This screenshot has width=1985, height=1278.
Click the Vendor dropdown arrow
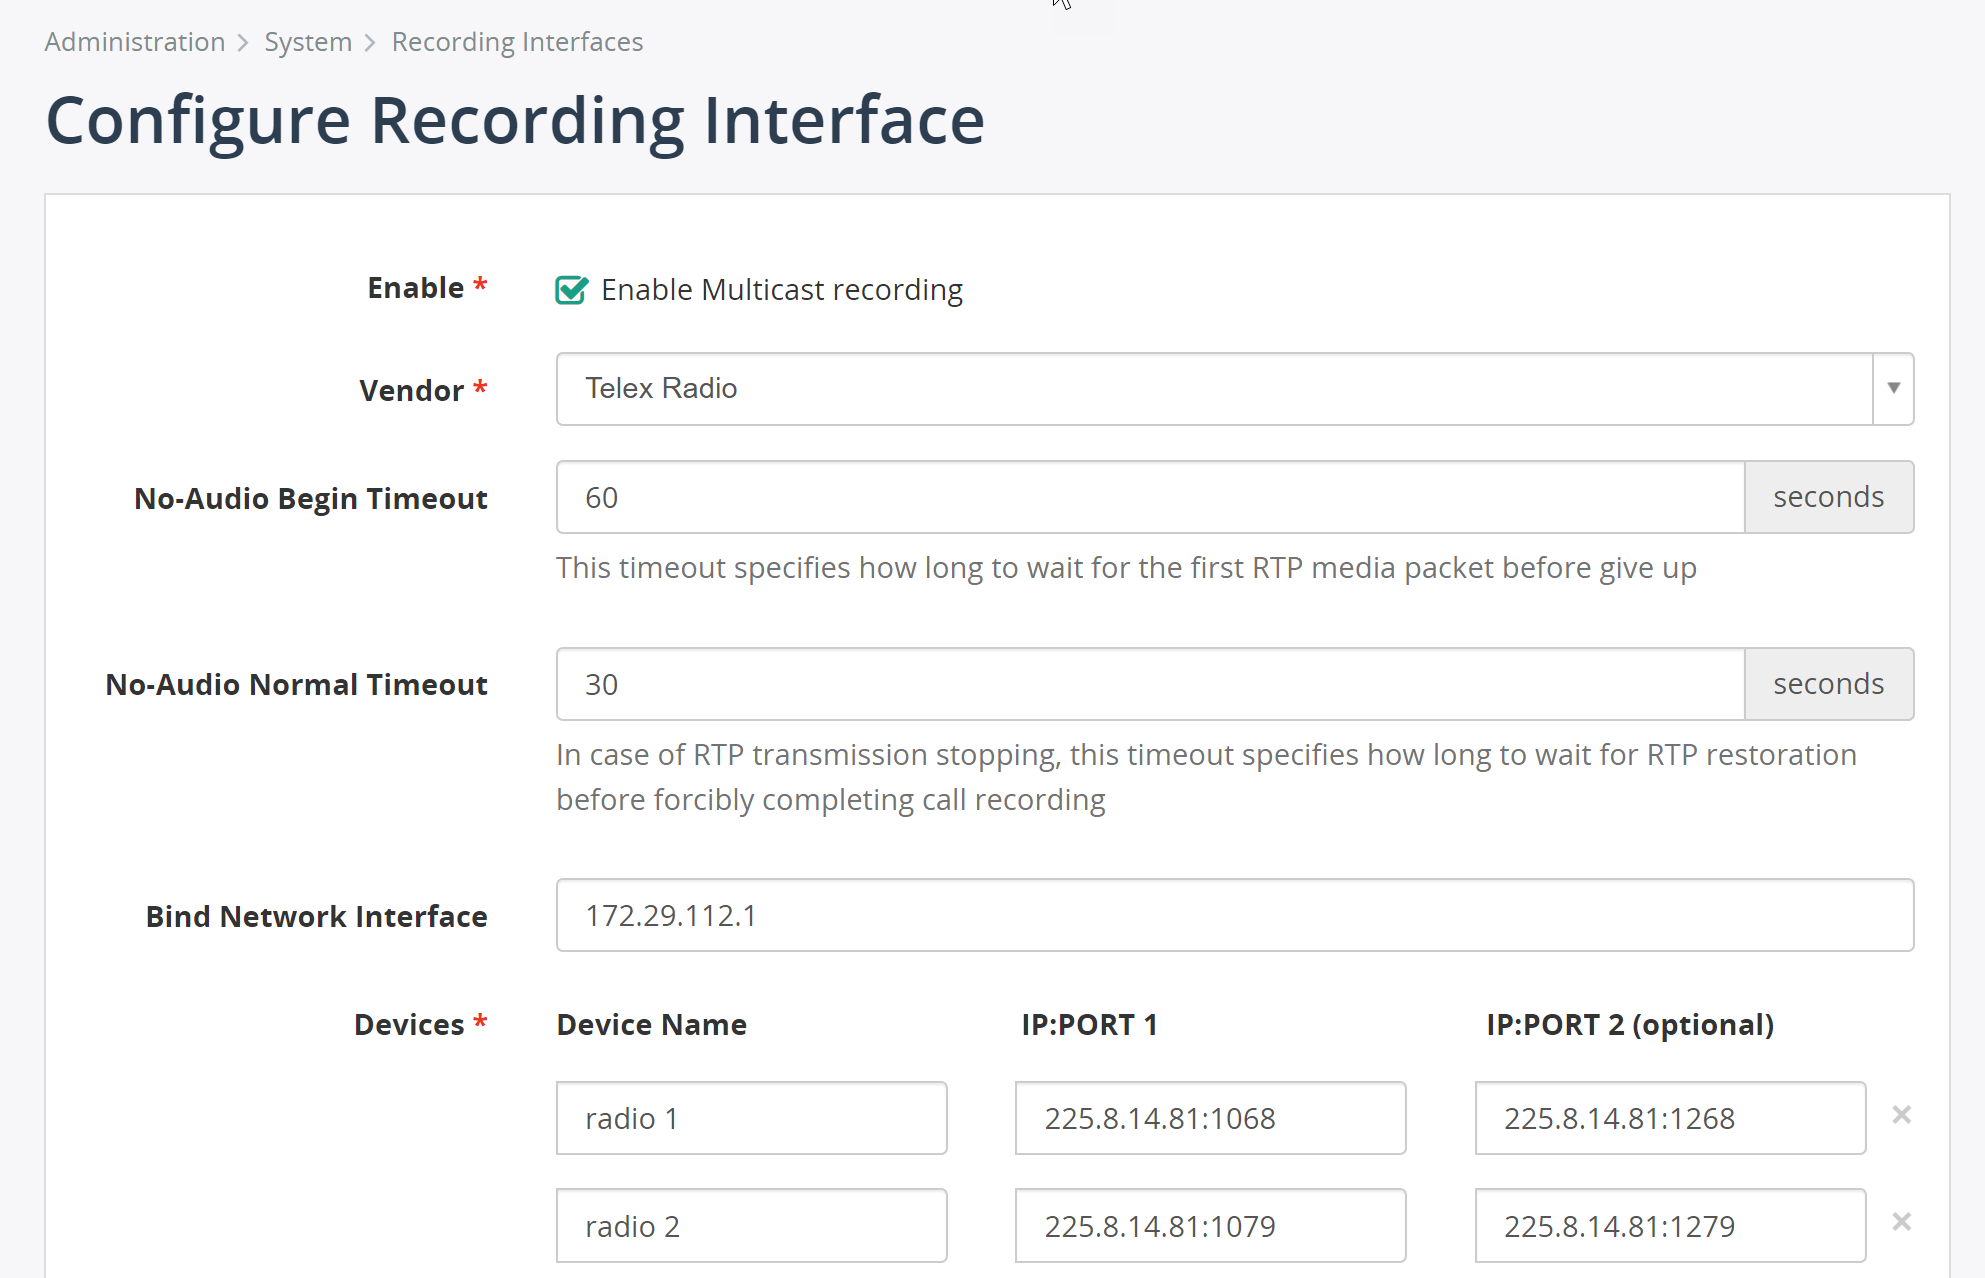point(1893,389)
